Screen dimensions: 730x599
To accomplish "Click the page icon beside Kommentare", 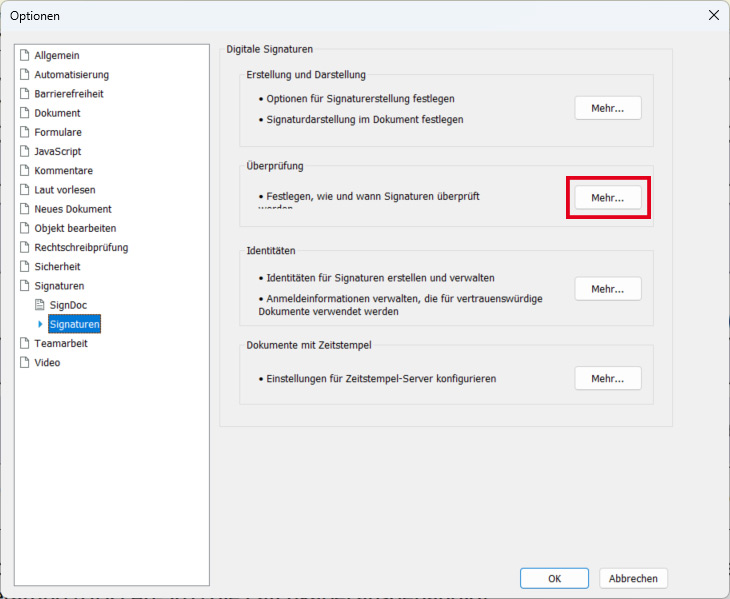I will [26, 171].
